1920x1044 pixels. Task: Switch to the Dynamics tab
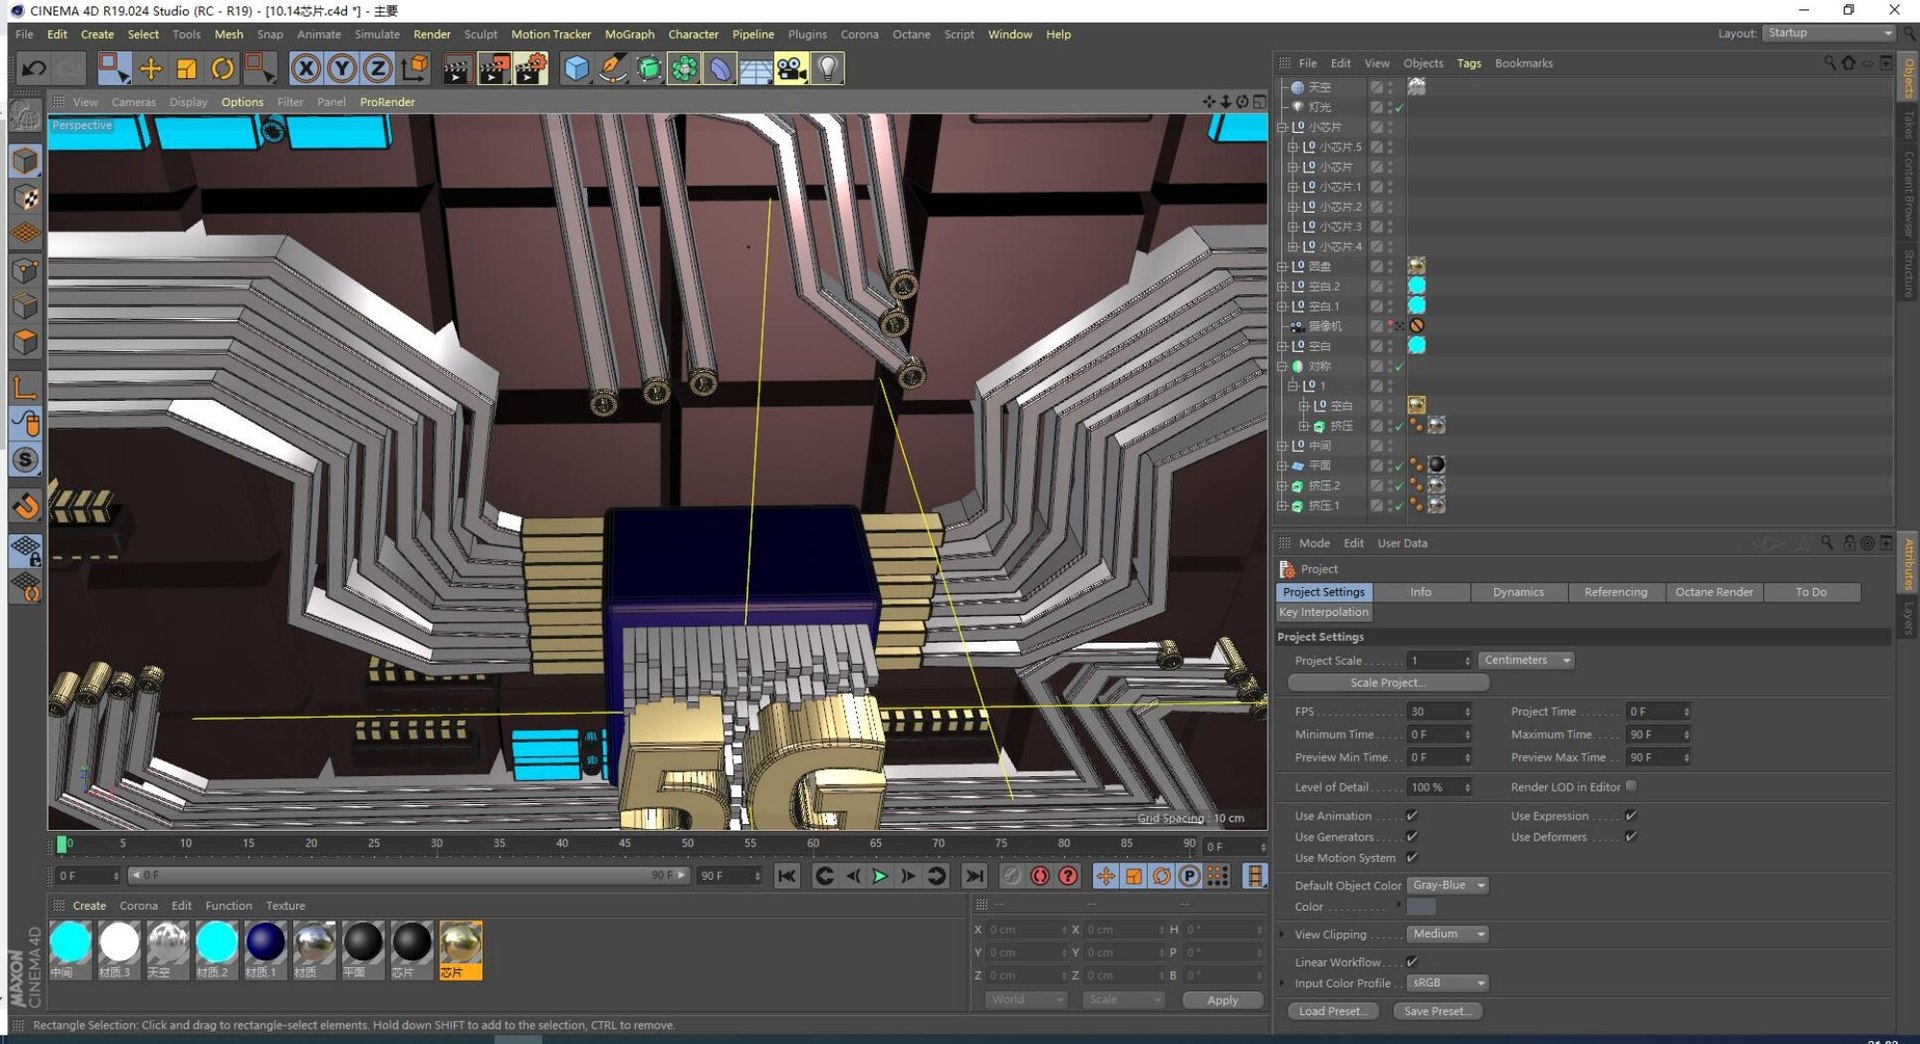(x=1517, y=592)
